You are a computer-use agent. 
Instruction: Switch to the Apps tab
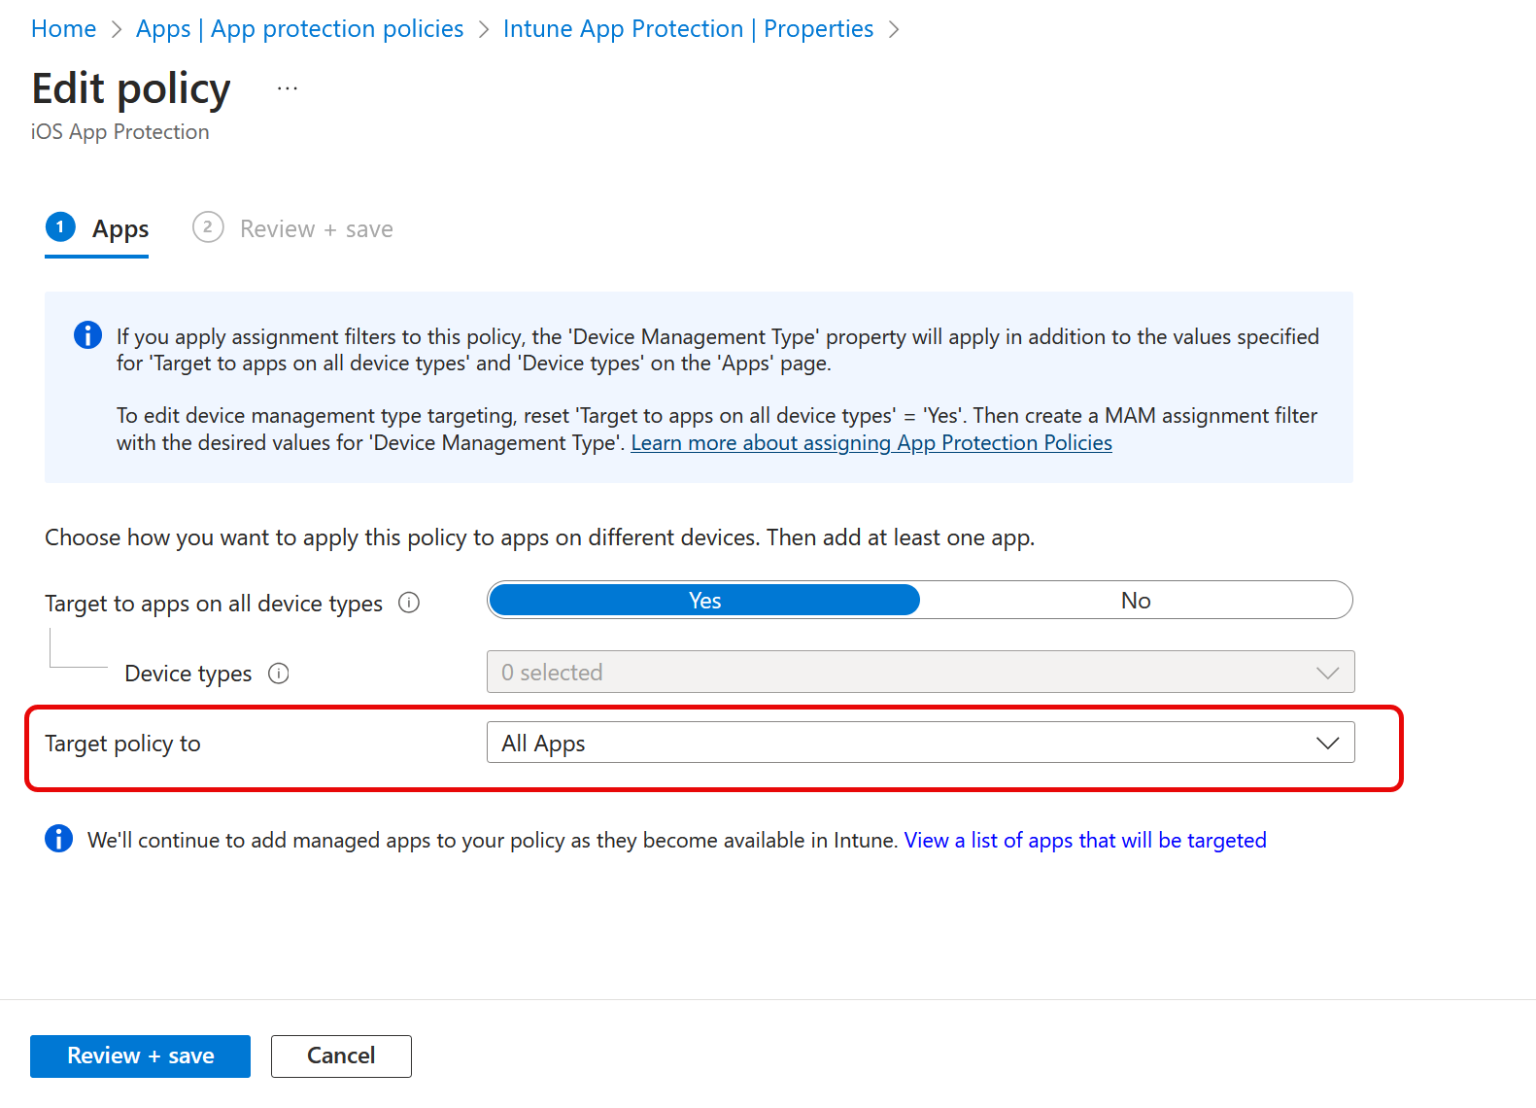coord(97,231)
